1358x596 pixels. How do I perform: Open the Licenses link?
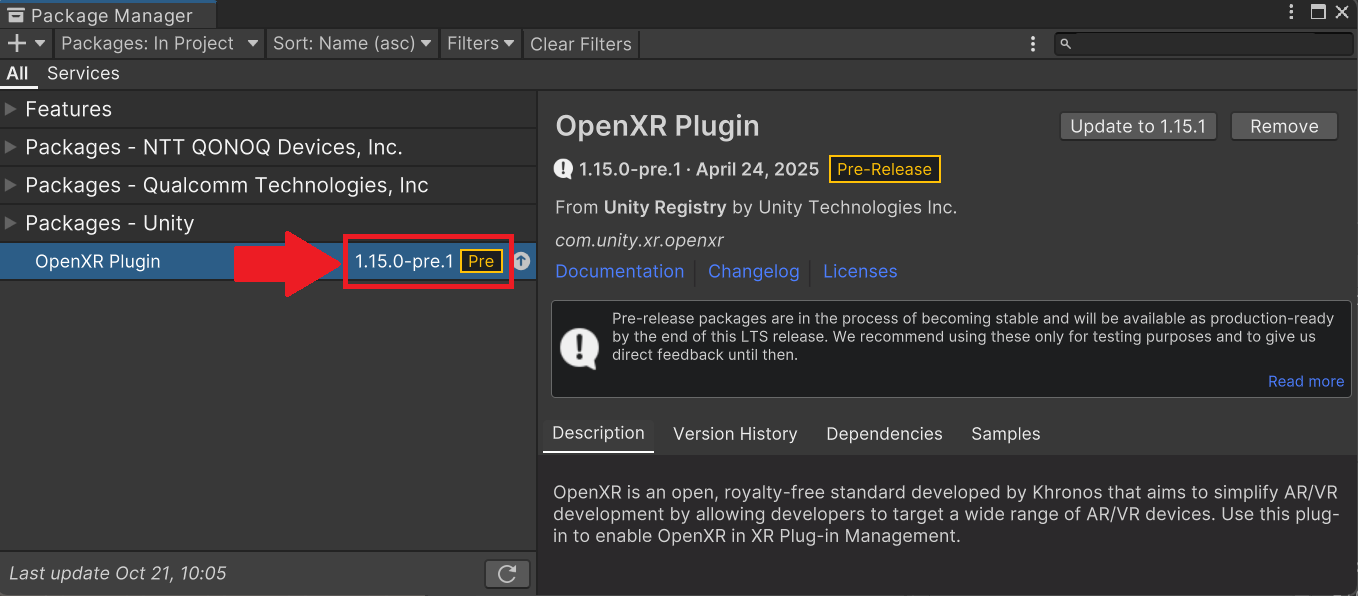(860, 271)
